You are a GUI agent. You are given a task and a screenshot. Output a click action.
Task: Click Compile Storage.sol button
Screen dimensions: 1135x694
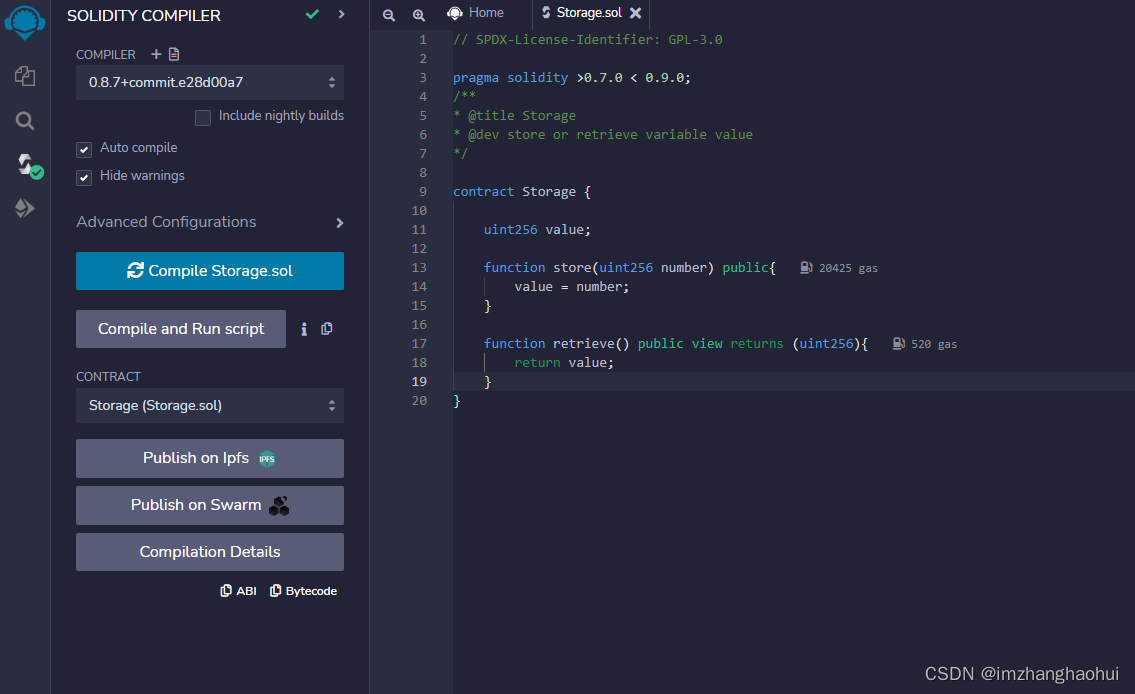[x=210, y=271]
